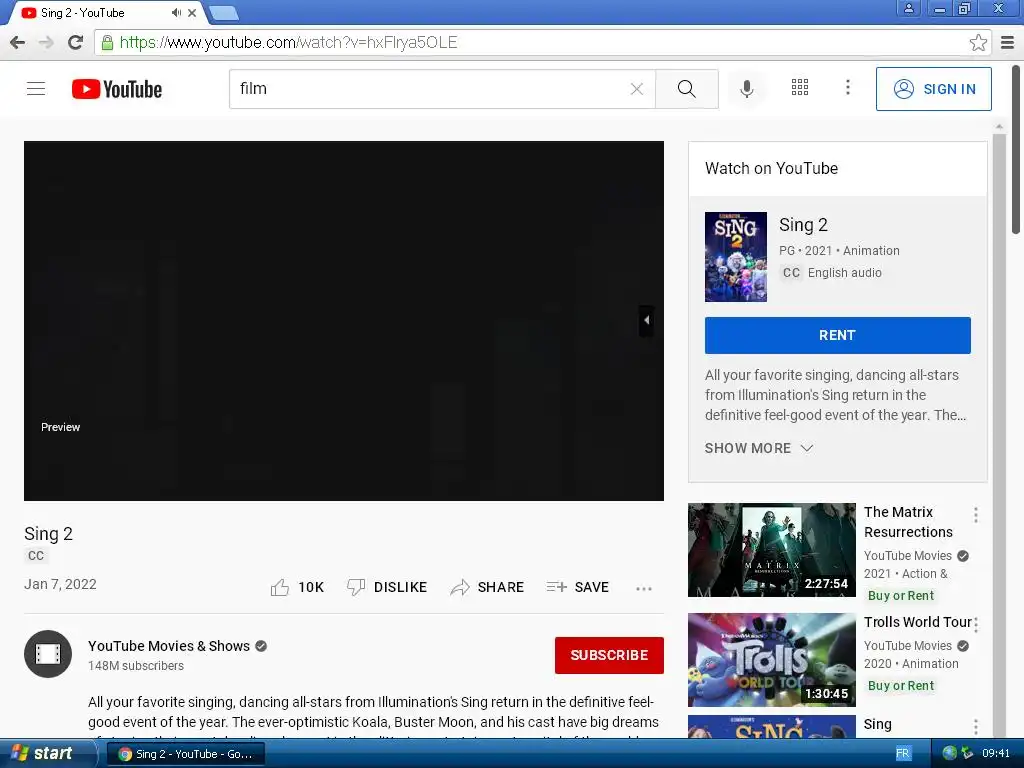Click the RENT button
This screenshot has height=768, width=1024.
838,335
